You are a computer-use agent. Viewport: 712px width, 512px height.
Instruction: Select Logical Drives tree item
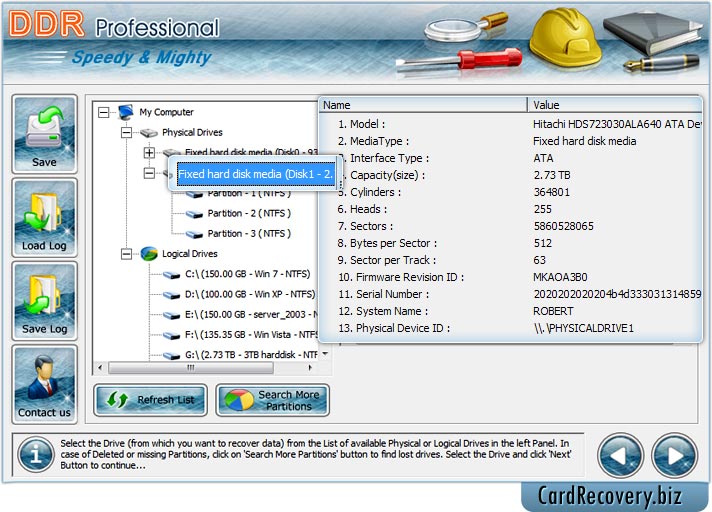coord(190,254)
